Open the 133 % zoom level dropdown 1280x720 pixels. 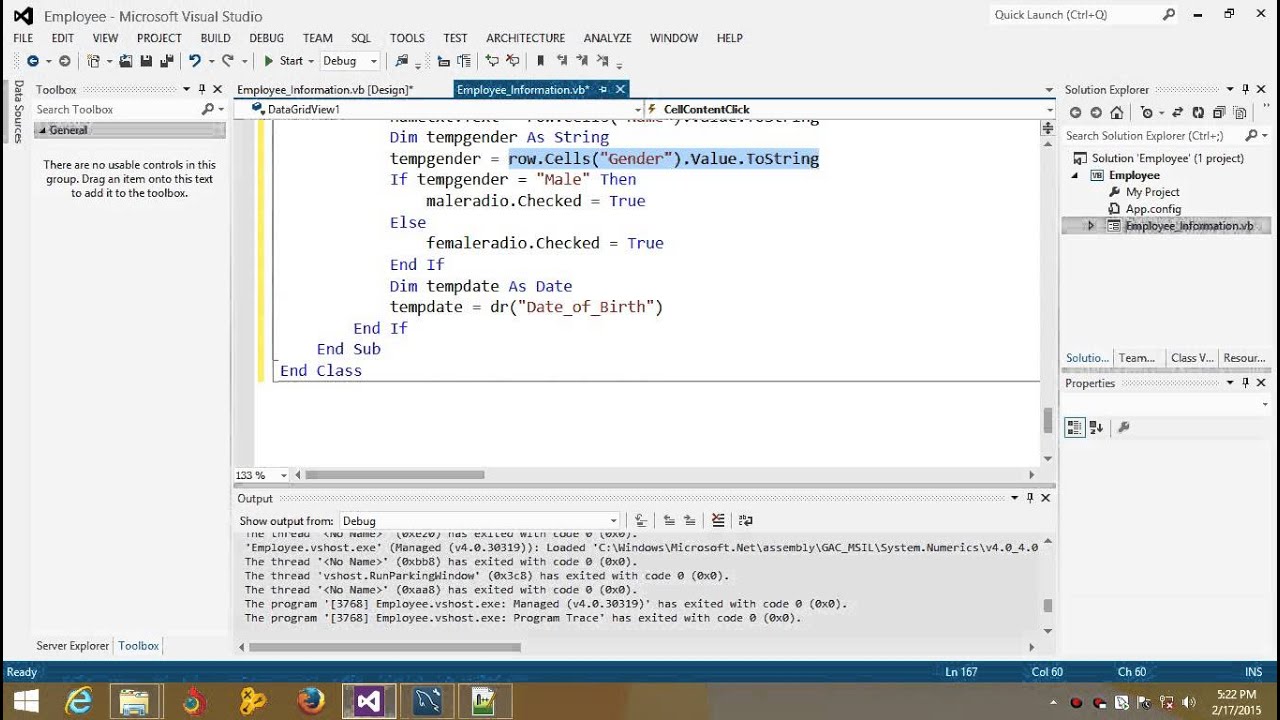pos(284,475)
